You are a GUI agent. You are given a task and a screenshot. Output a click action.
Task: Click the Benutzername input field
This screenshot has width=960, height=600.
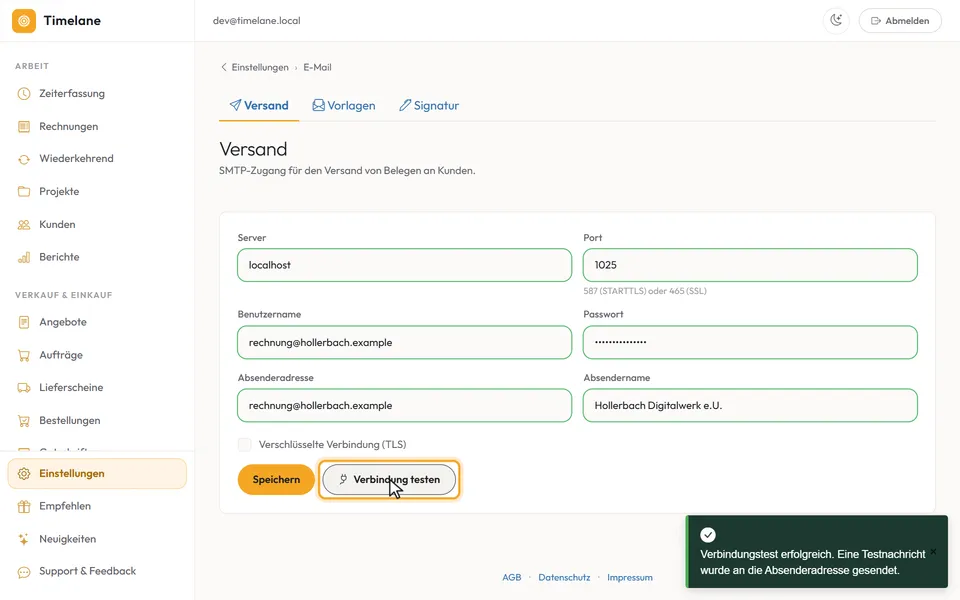pyautogui.click(x=405, y=342)
